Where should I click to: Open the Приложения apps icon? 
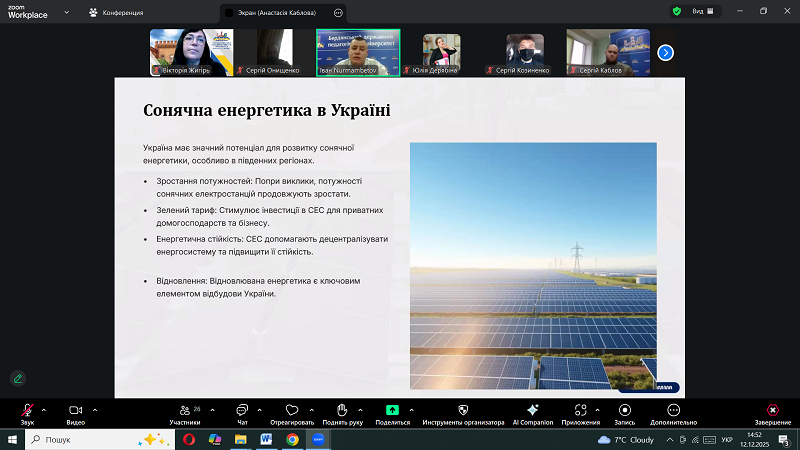[580, 411]
